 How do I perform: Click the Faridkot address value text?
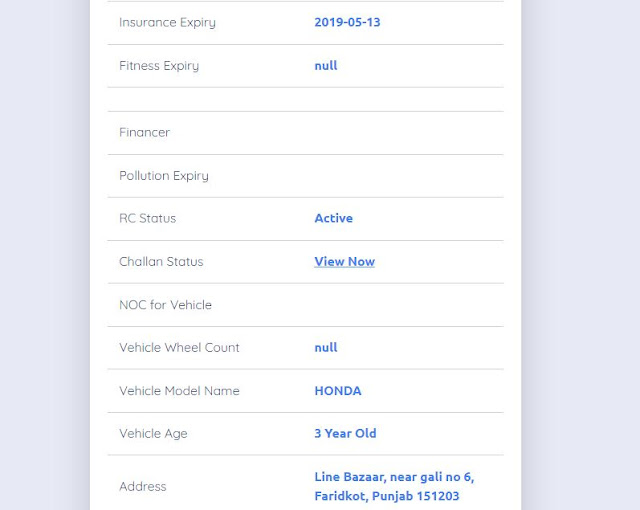click(x=394, y=486)
